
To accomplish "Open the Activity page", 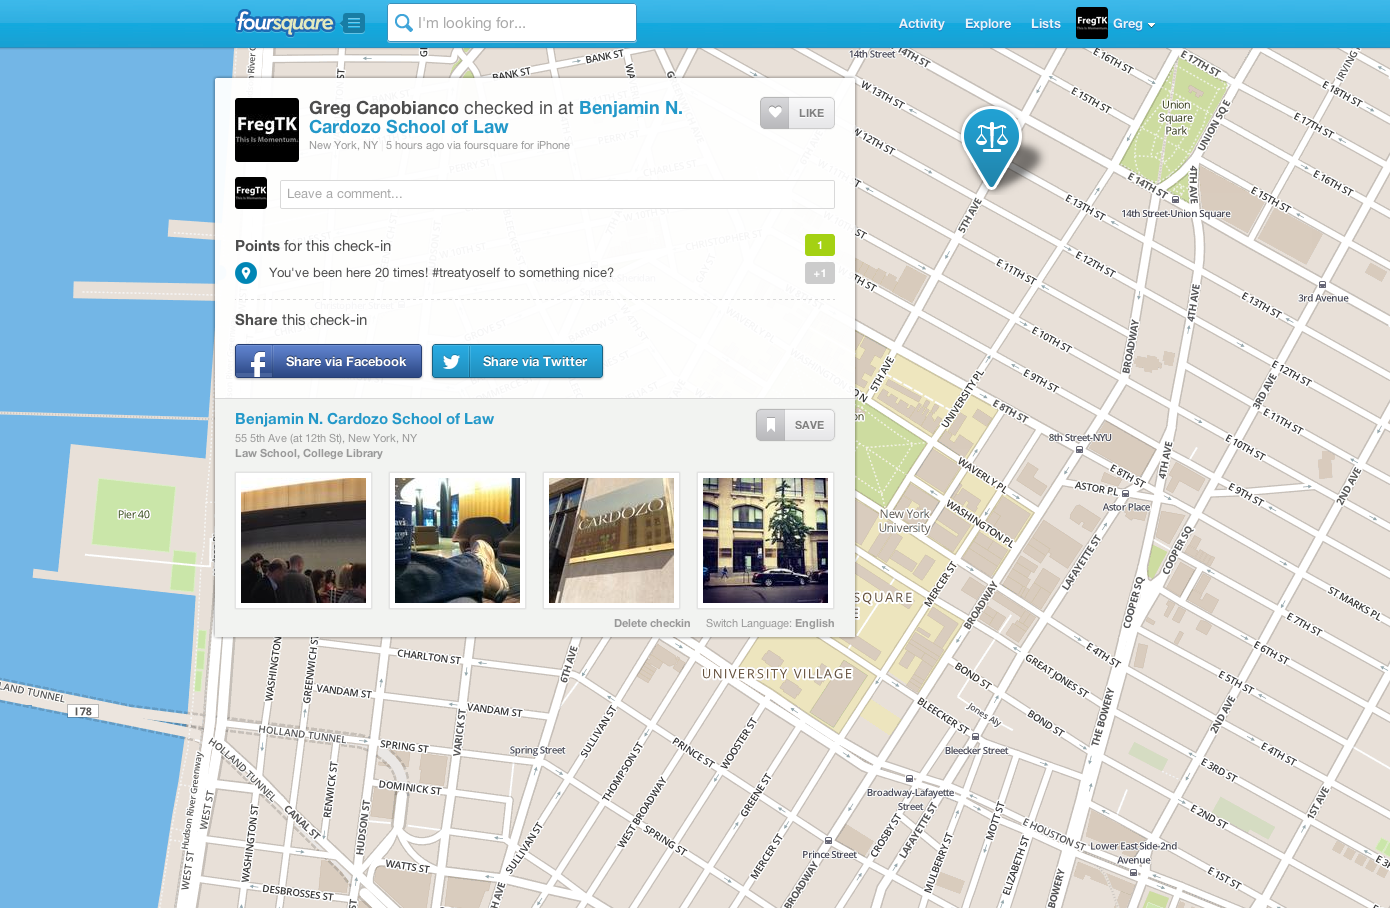I will pyautogui.click(x=921, y=23).
